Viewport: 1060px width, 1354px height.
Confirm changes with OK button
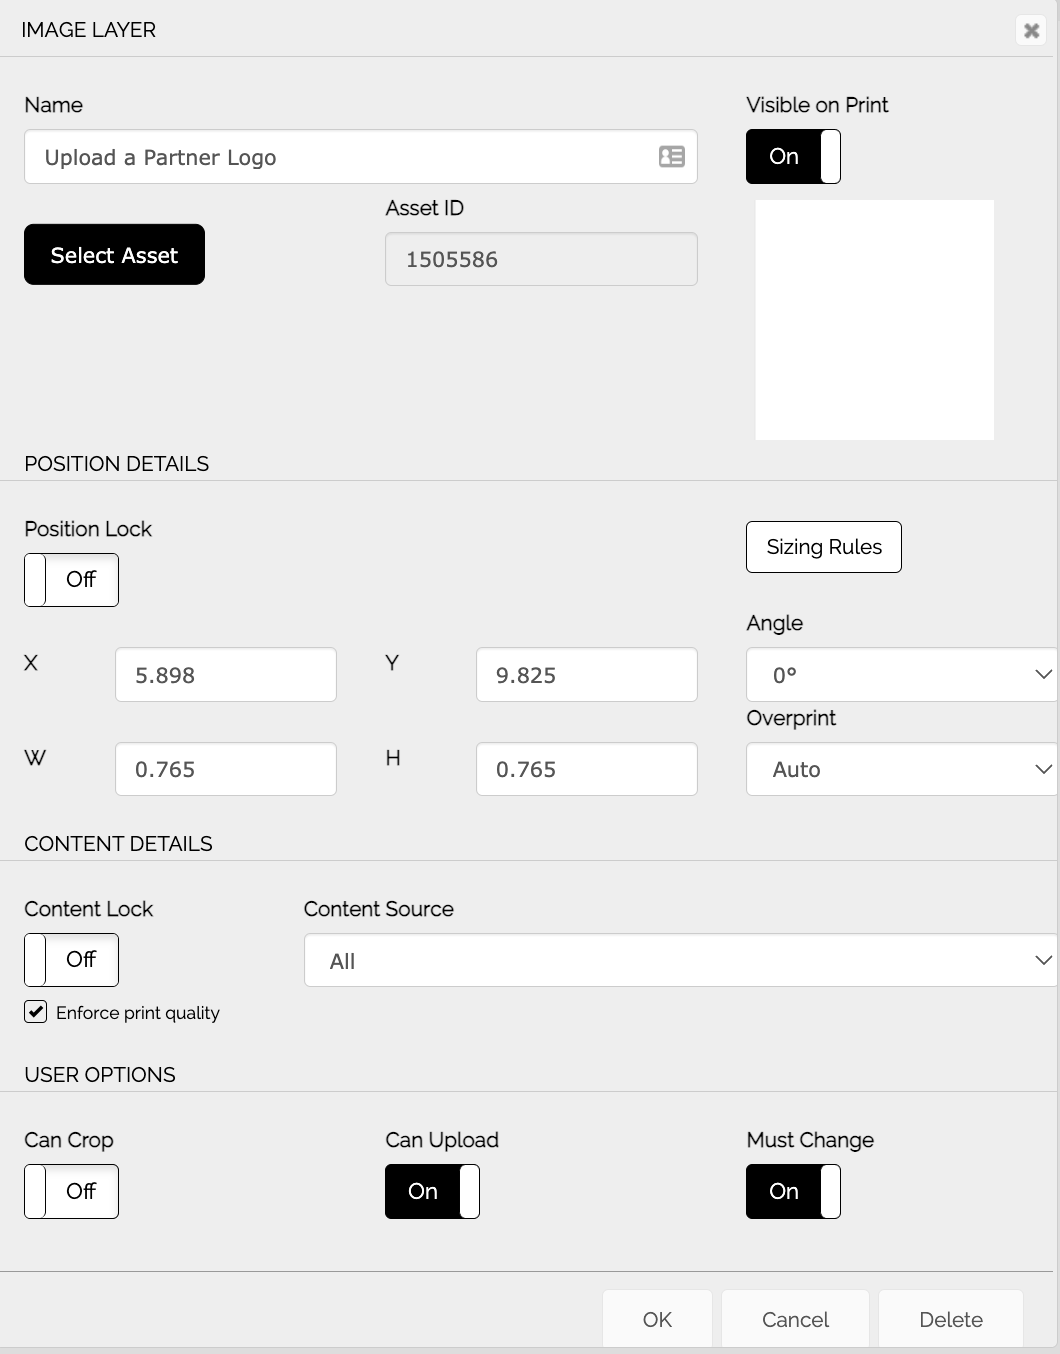click(x=657, y=1319)
